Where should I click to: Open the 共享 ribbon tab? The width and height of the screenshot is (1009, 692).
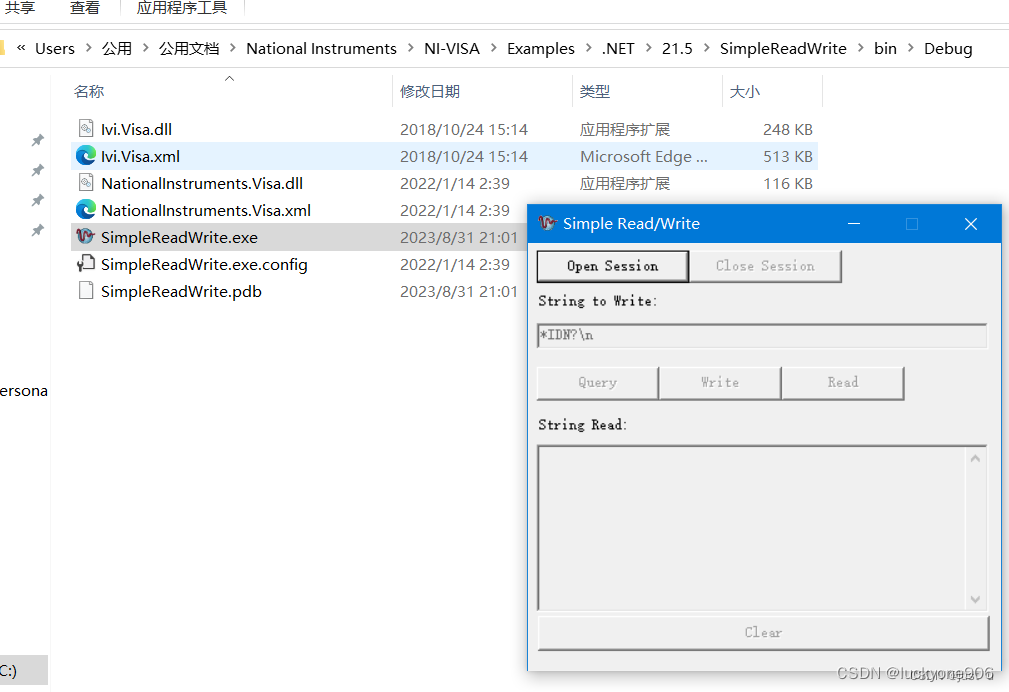tap(19, 8)
